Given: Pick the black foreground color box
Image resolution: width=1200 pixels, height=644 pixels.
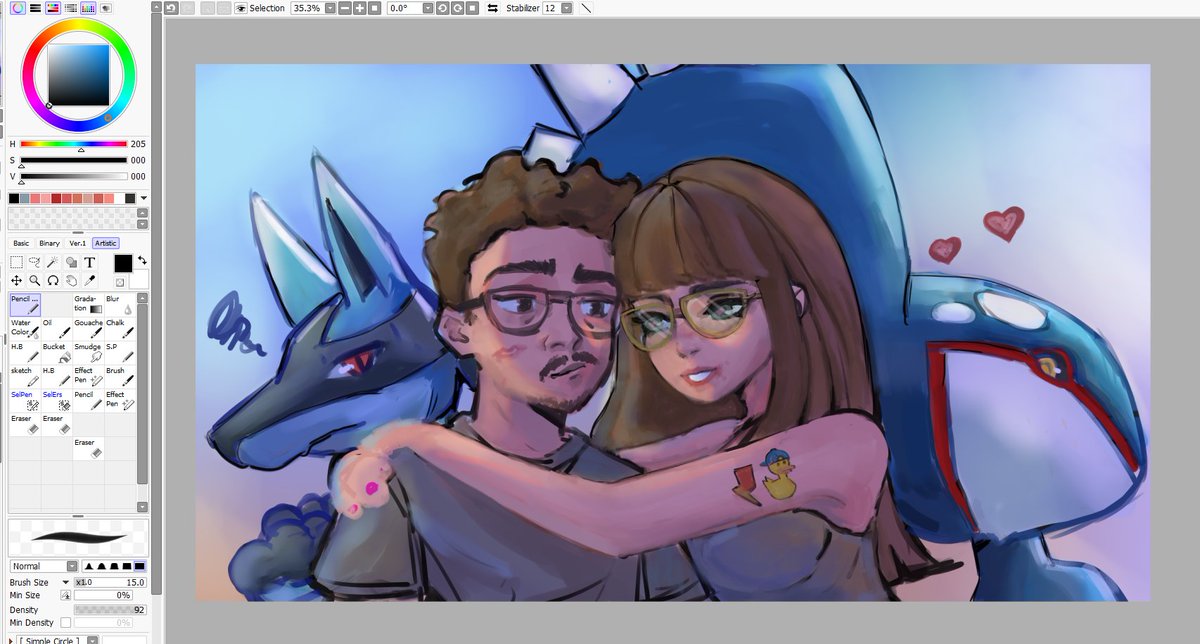Looking at the screenshot, I should 123,263.
